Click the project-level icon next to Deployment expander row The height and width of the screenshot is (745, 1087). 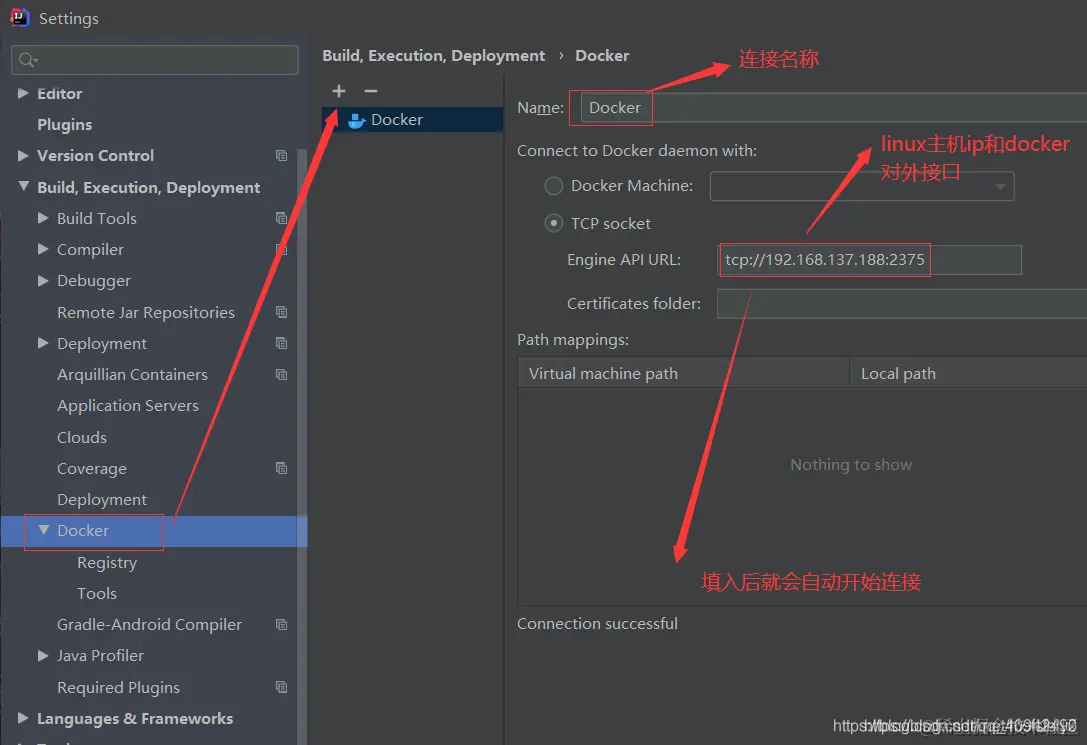pos(281,343)
